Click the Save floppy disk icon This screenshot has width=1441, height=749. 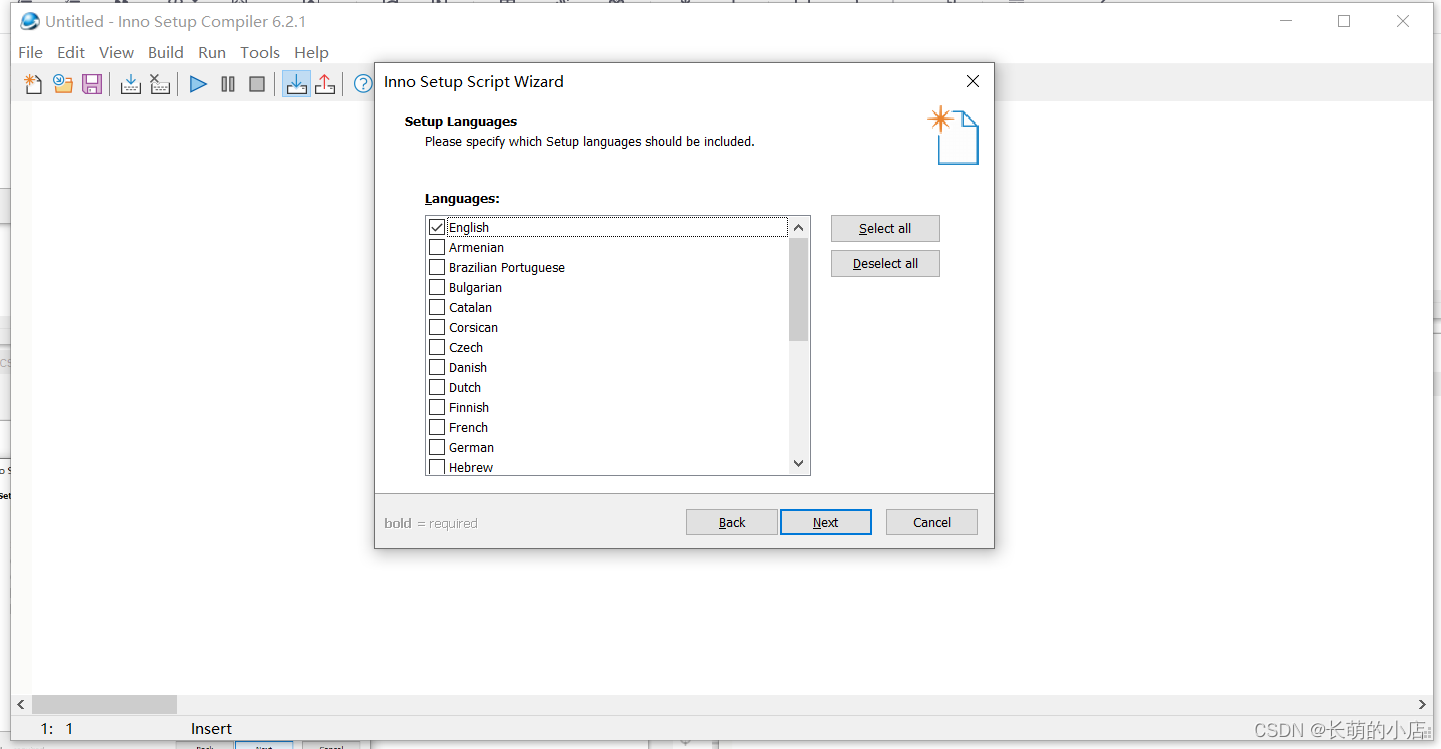coord(92,84)
